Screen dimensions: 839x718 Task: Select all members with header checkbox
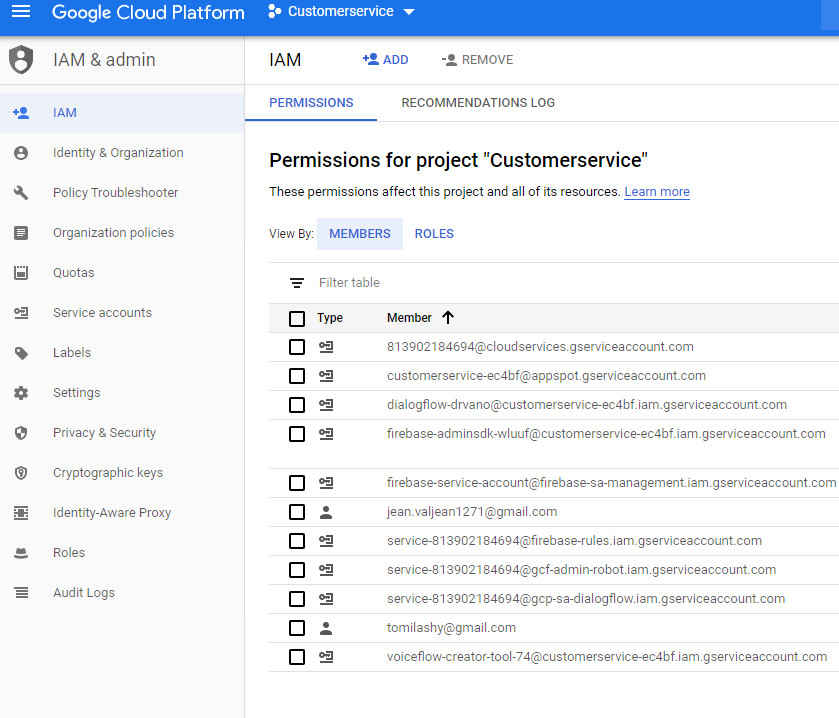pyautogui.click(x=297, y=318)
